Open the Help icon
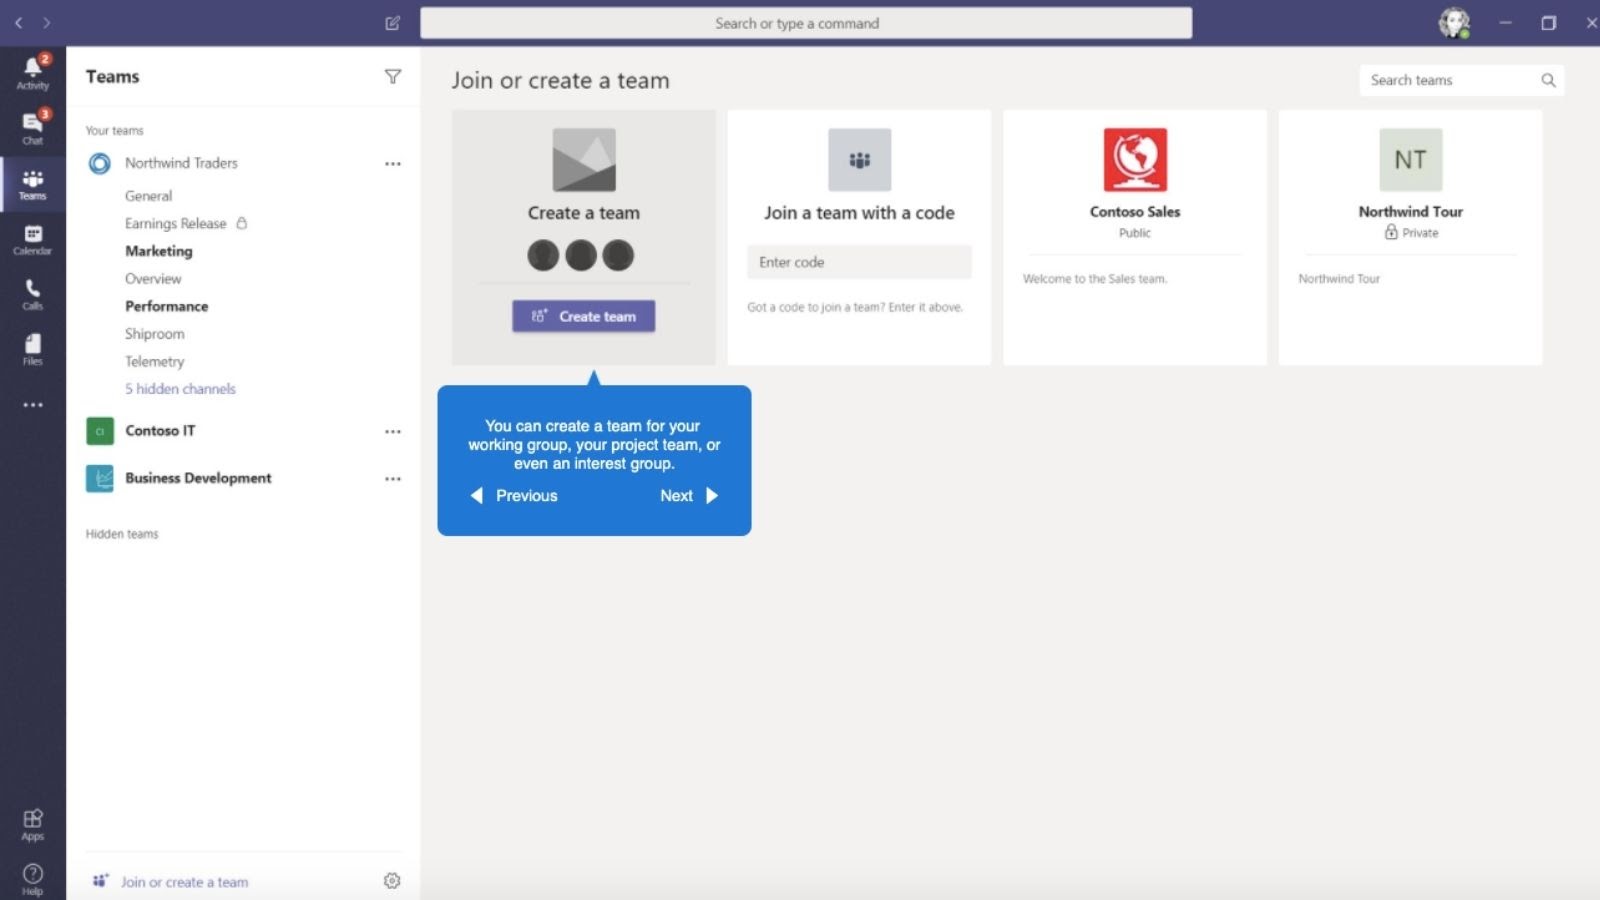1600x900 pixels. [x=32, y=879]
